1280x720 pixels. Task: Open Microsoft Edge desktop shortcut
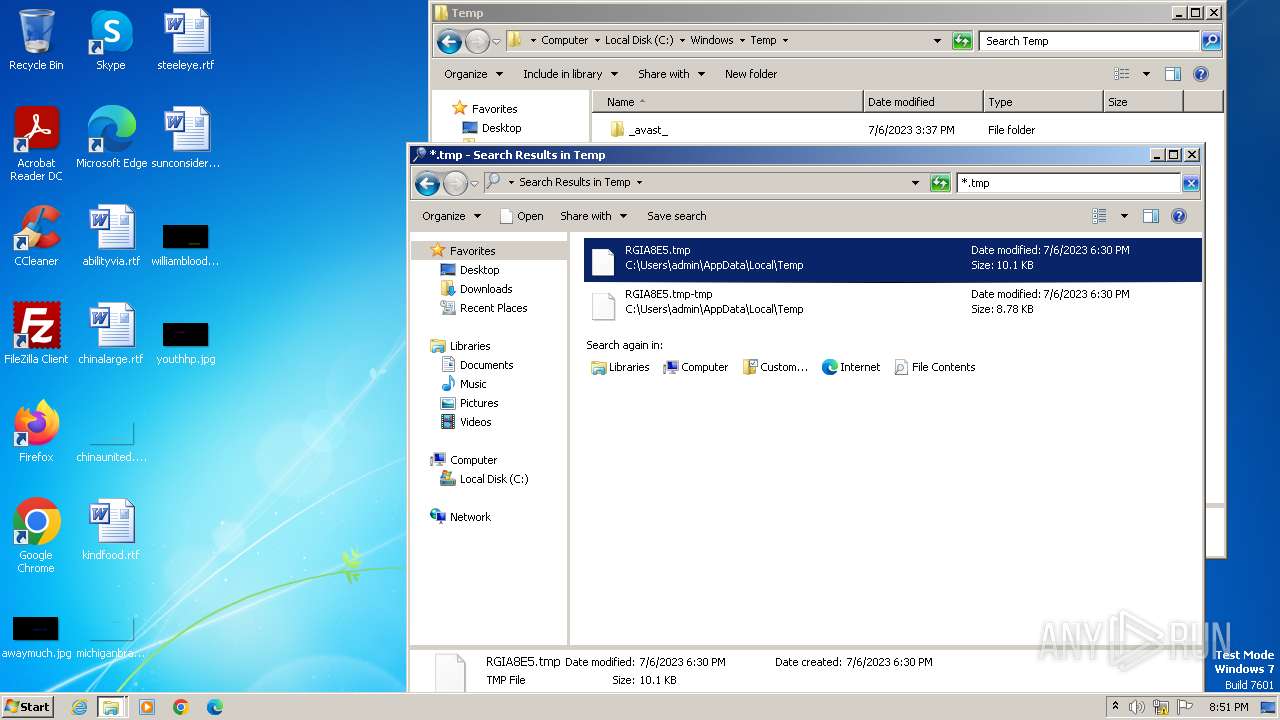click(111, 138)
